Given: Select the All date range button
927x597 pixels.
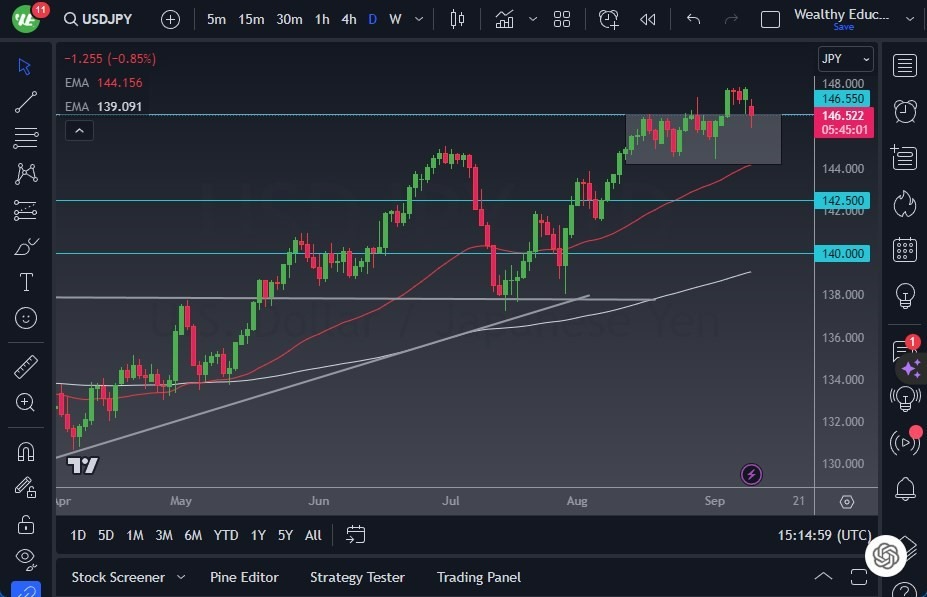Looking at the screenshot, I should 312,535.
